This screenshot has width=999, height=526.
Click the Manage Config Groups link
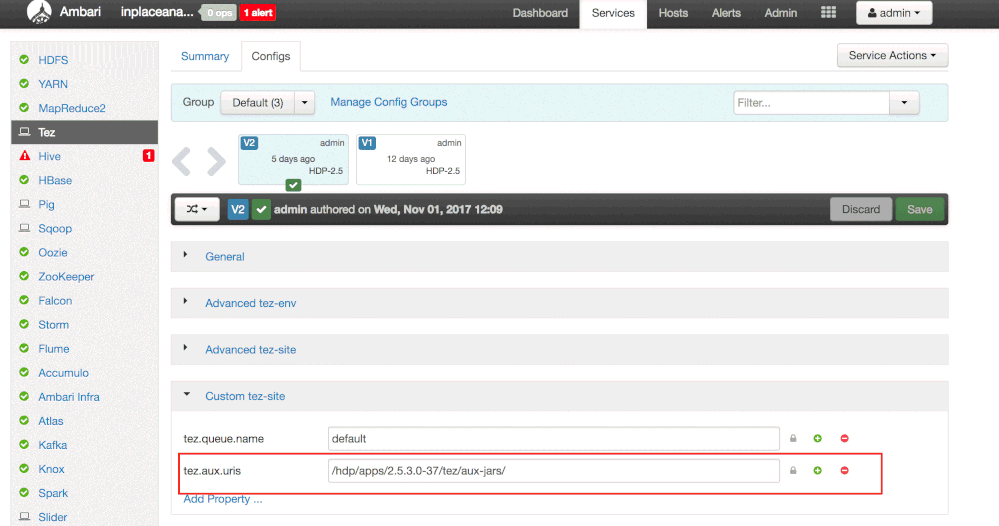pos(388,102)
